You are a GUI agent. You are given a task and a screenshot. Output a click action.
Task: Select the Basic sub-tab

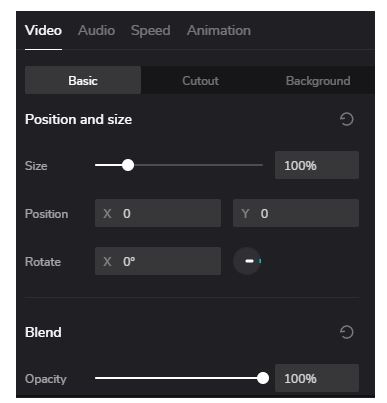coord(83,80)
